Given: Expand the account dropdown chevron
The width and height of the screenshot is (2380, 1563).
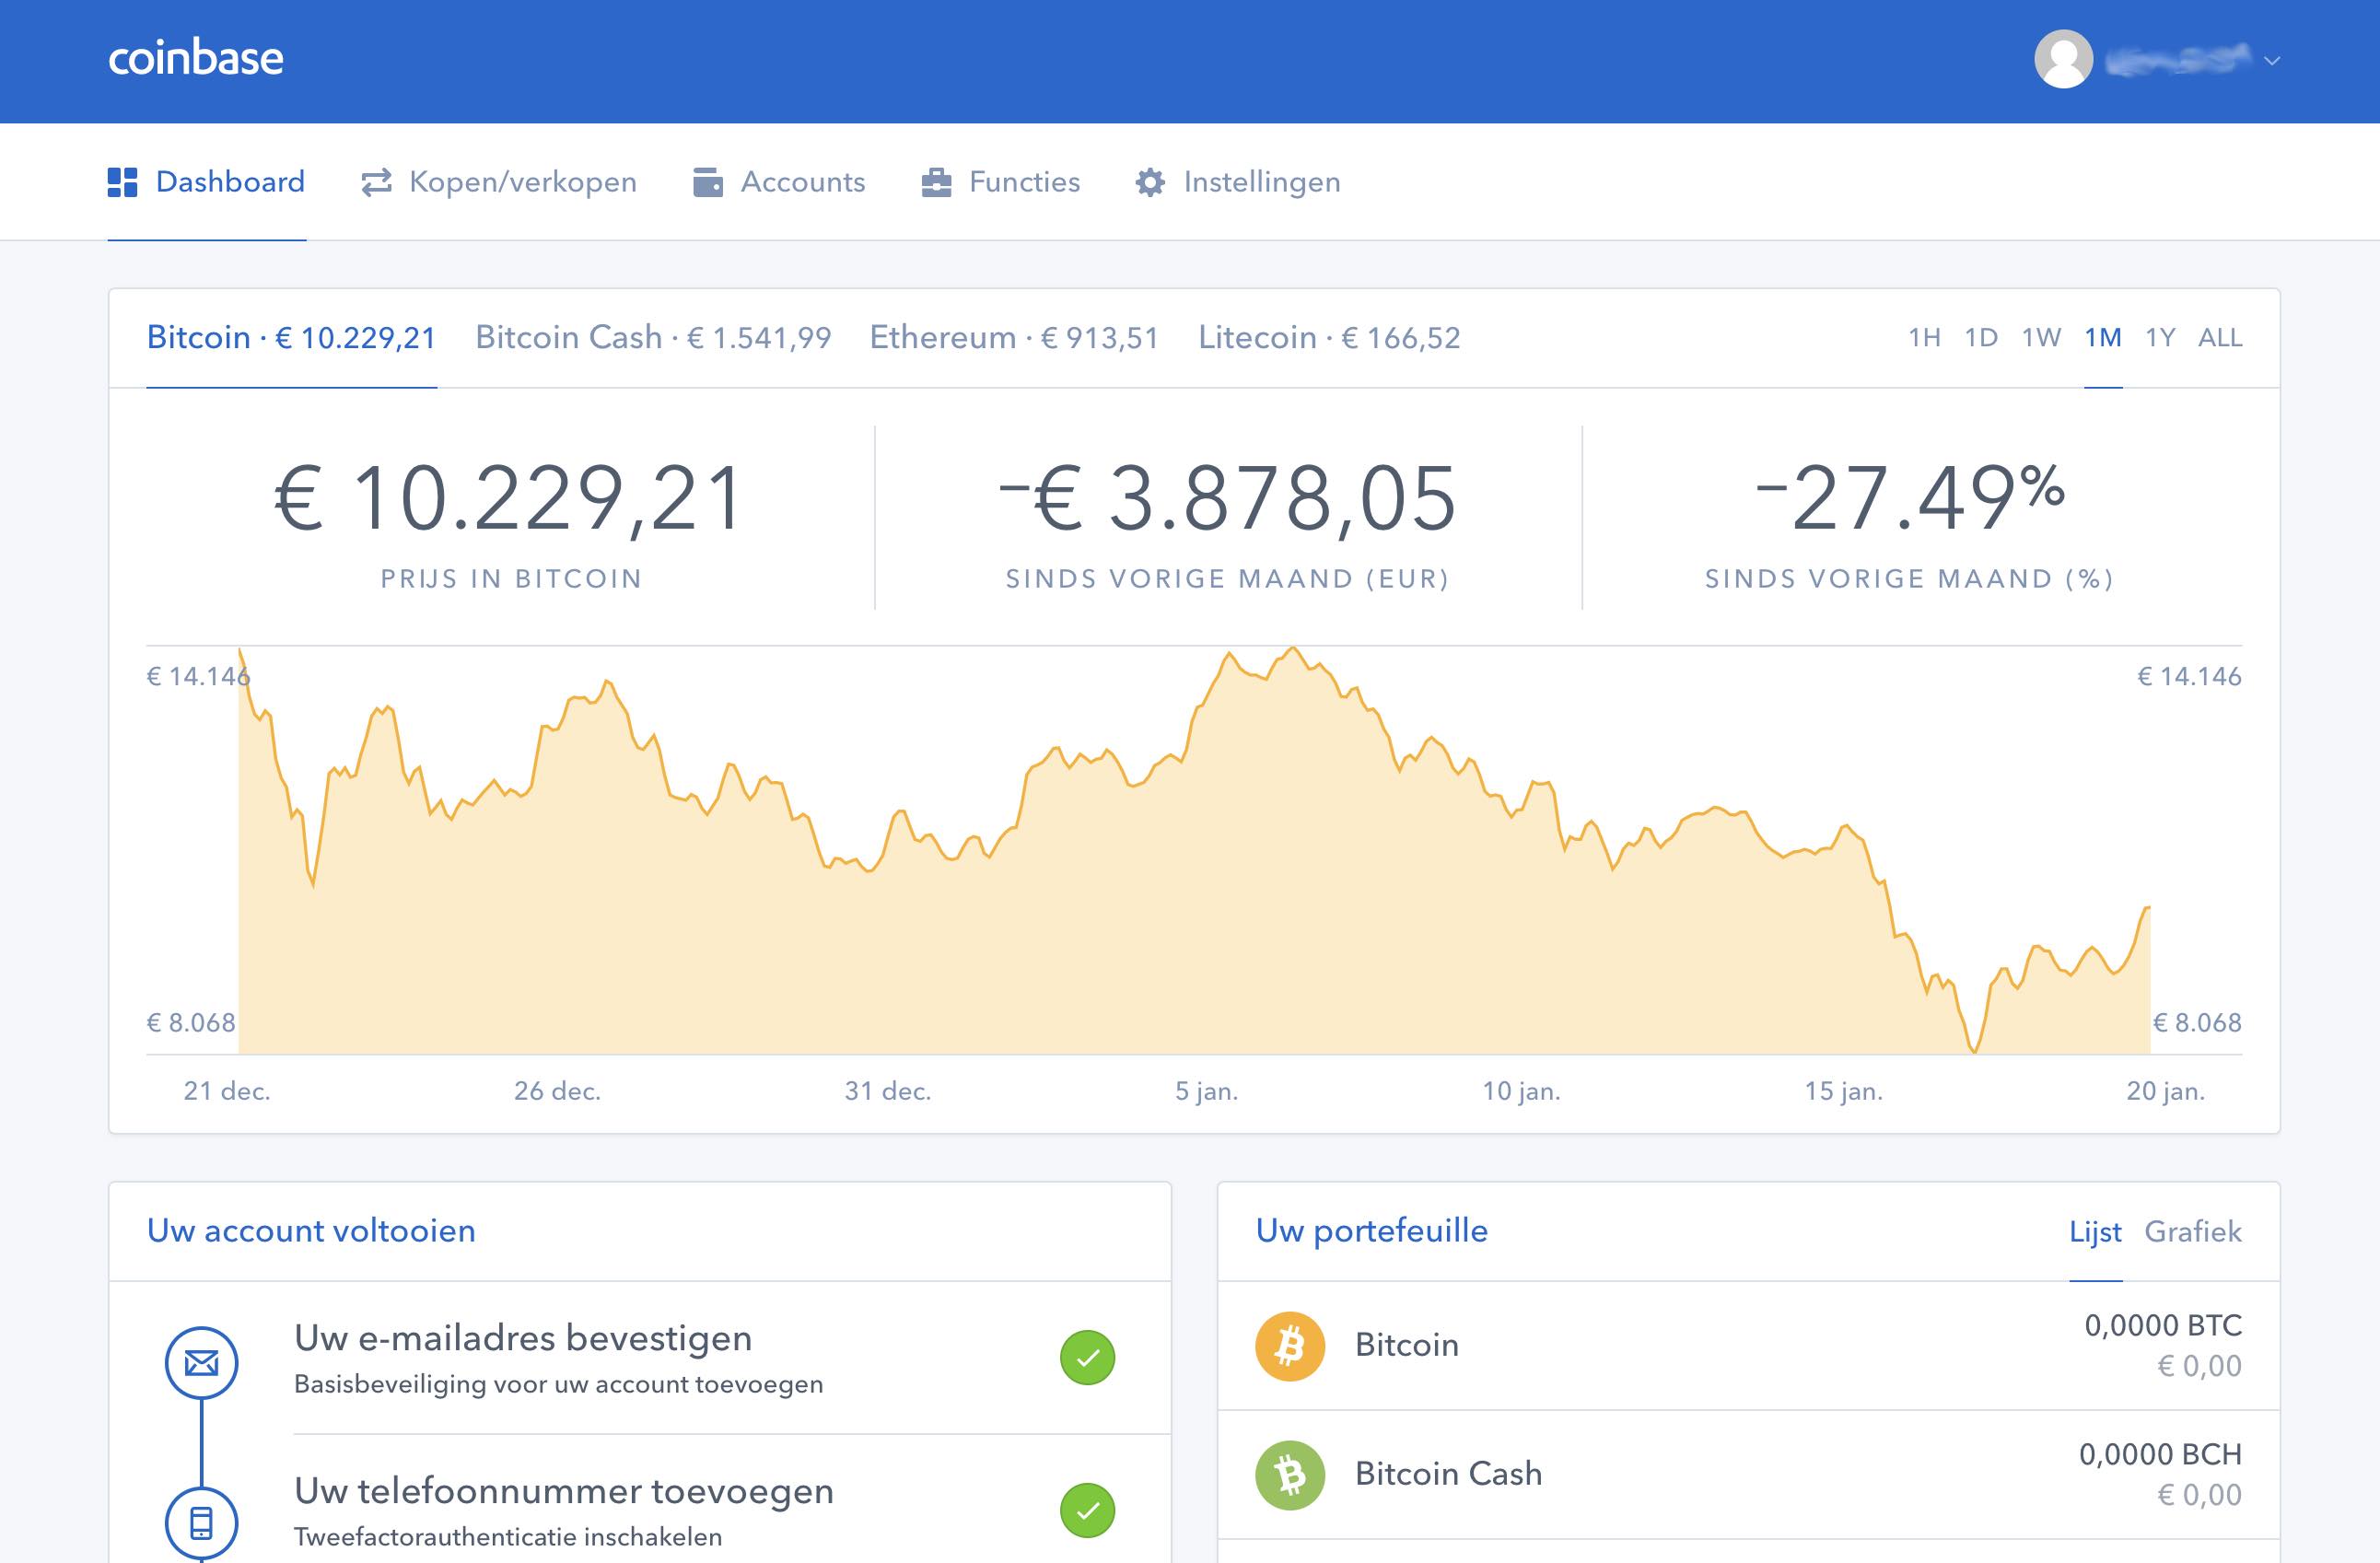Looking at the screenshot, I should tap(2272, 61).
